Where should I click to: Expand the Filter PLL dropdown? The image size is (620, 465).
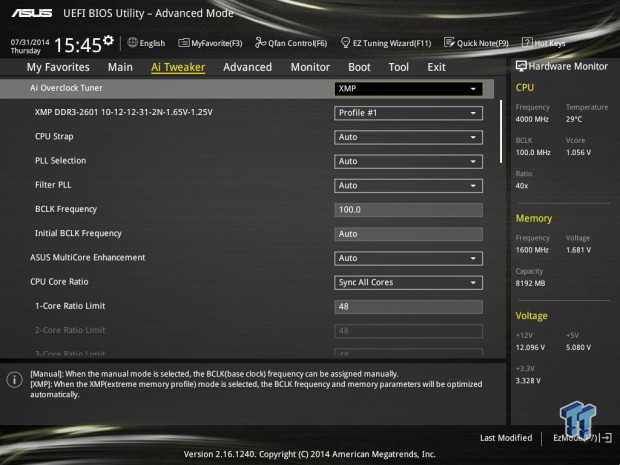point(408,186)
